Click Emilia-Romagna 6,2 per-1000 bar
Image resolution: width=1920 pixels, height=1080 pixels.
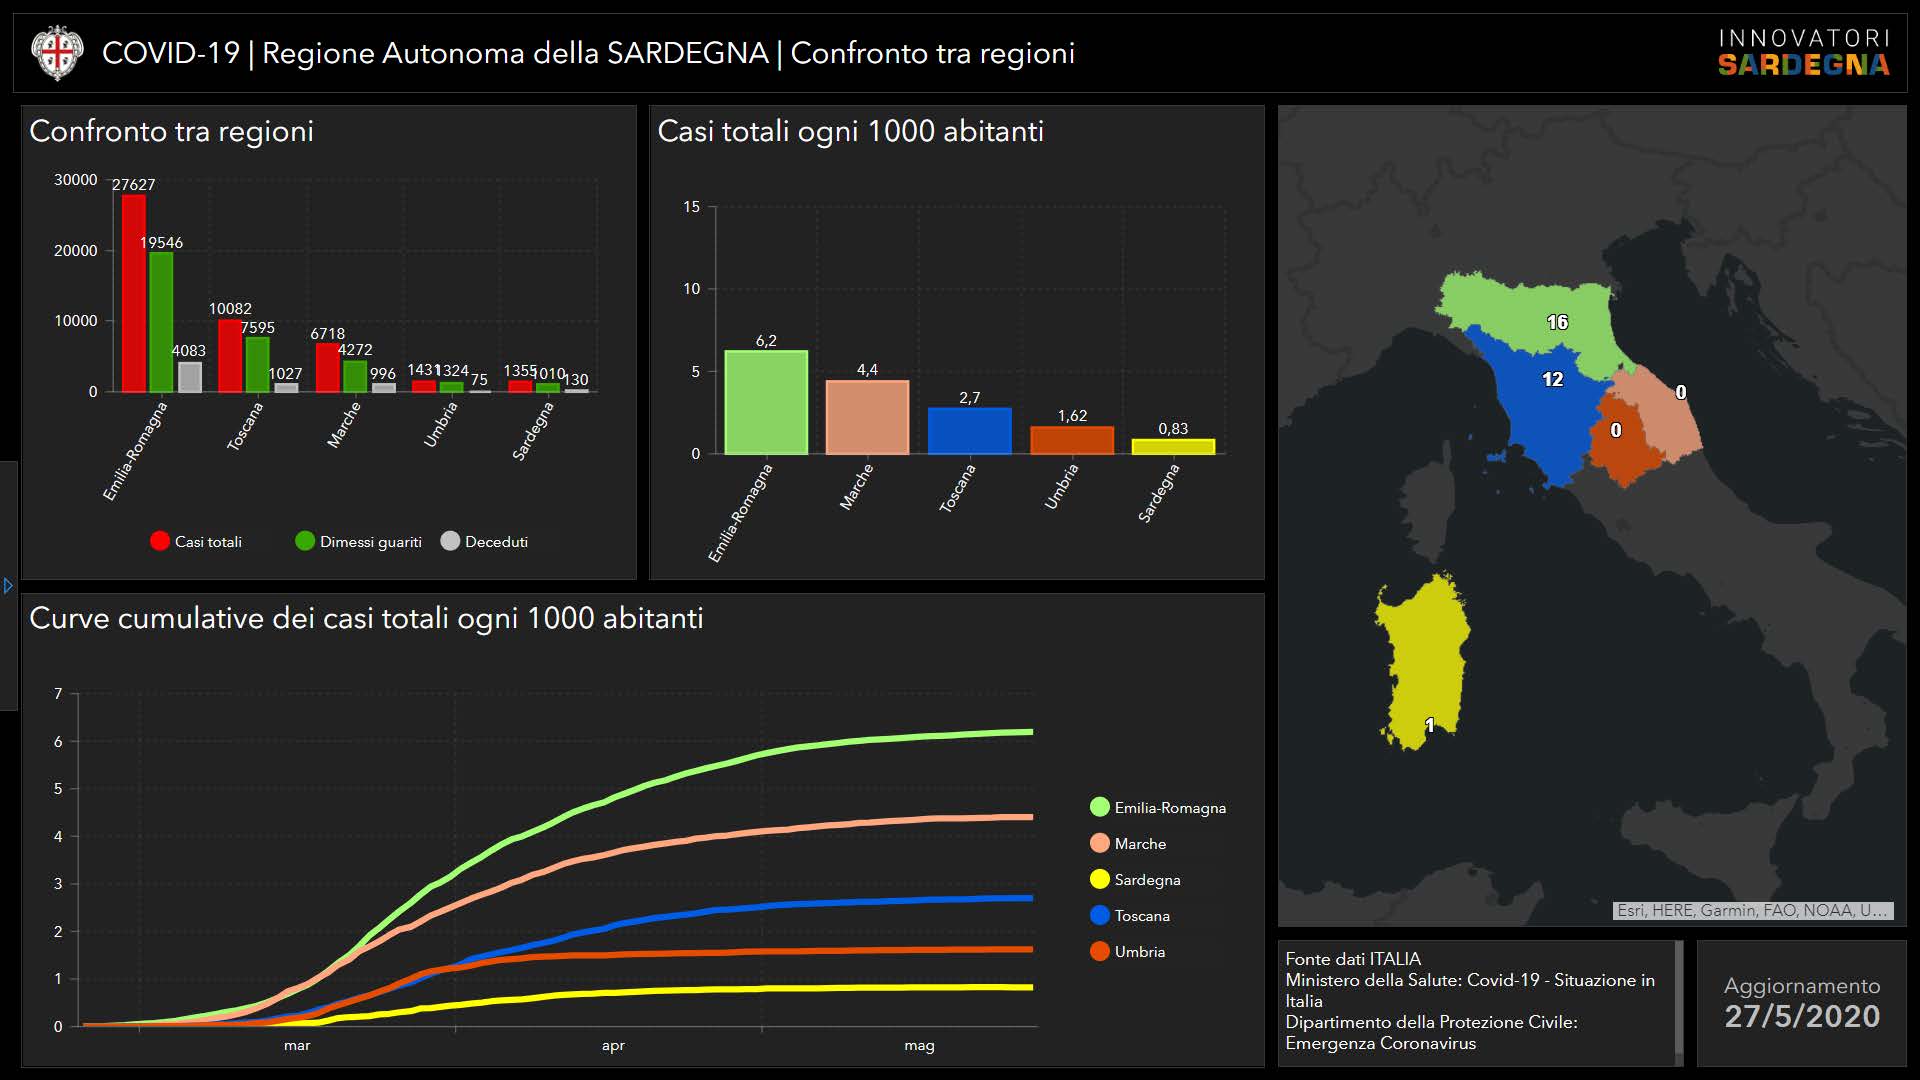coord(766,402)
